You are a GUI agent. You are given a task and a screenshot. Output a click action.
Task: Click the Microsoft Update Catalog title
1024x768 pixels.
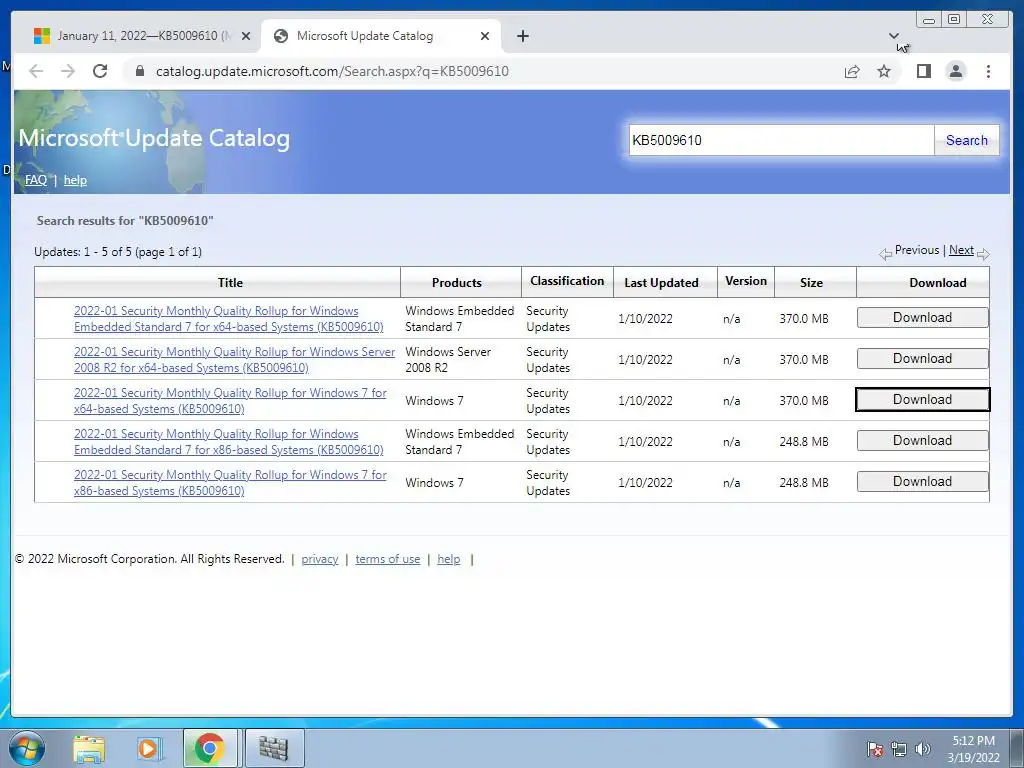(x=154, y=138)
